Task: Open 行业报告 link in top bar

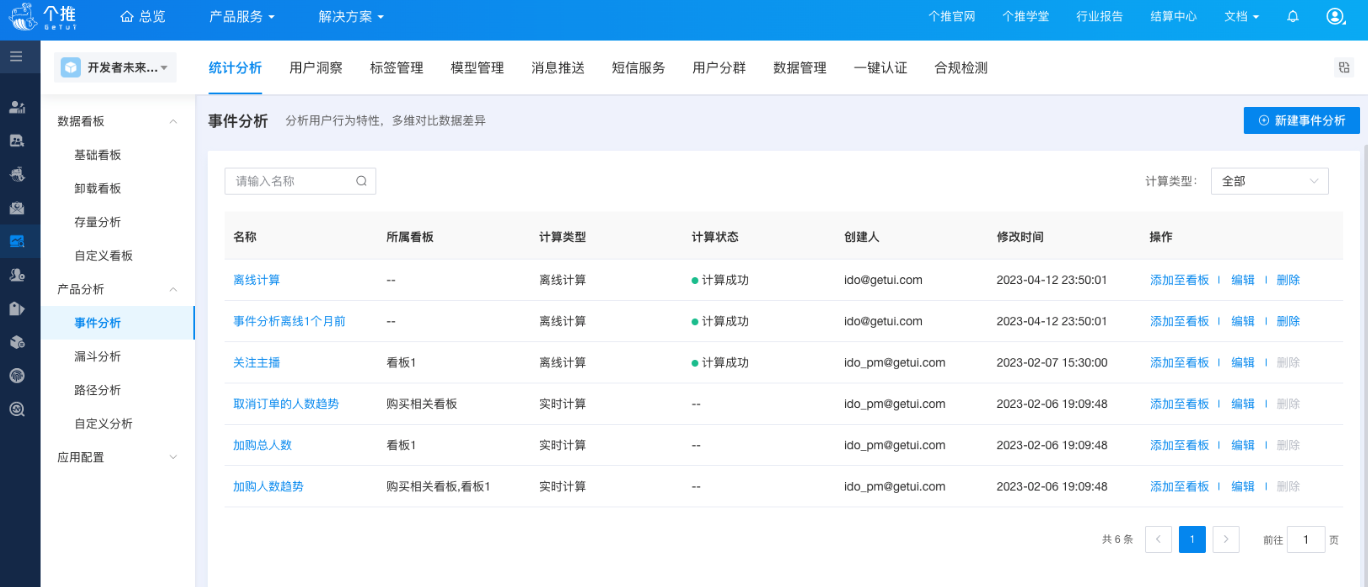Action: (x=1099, y=17)
